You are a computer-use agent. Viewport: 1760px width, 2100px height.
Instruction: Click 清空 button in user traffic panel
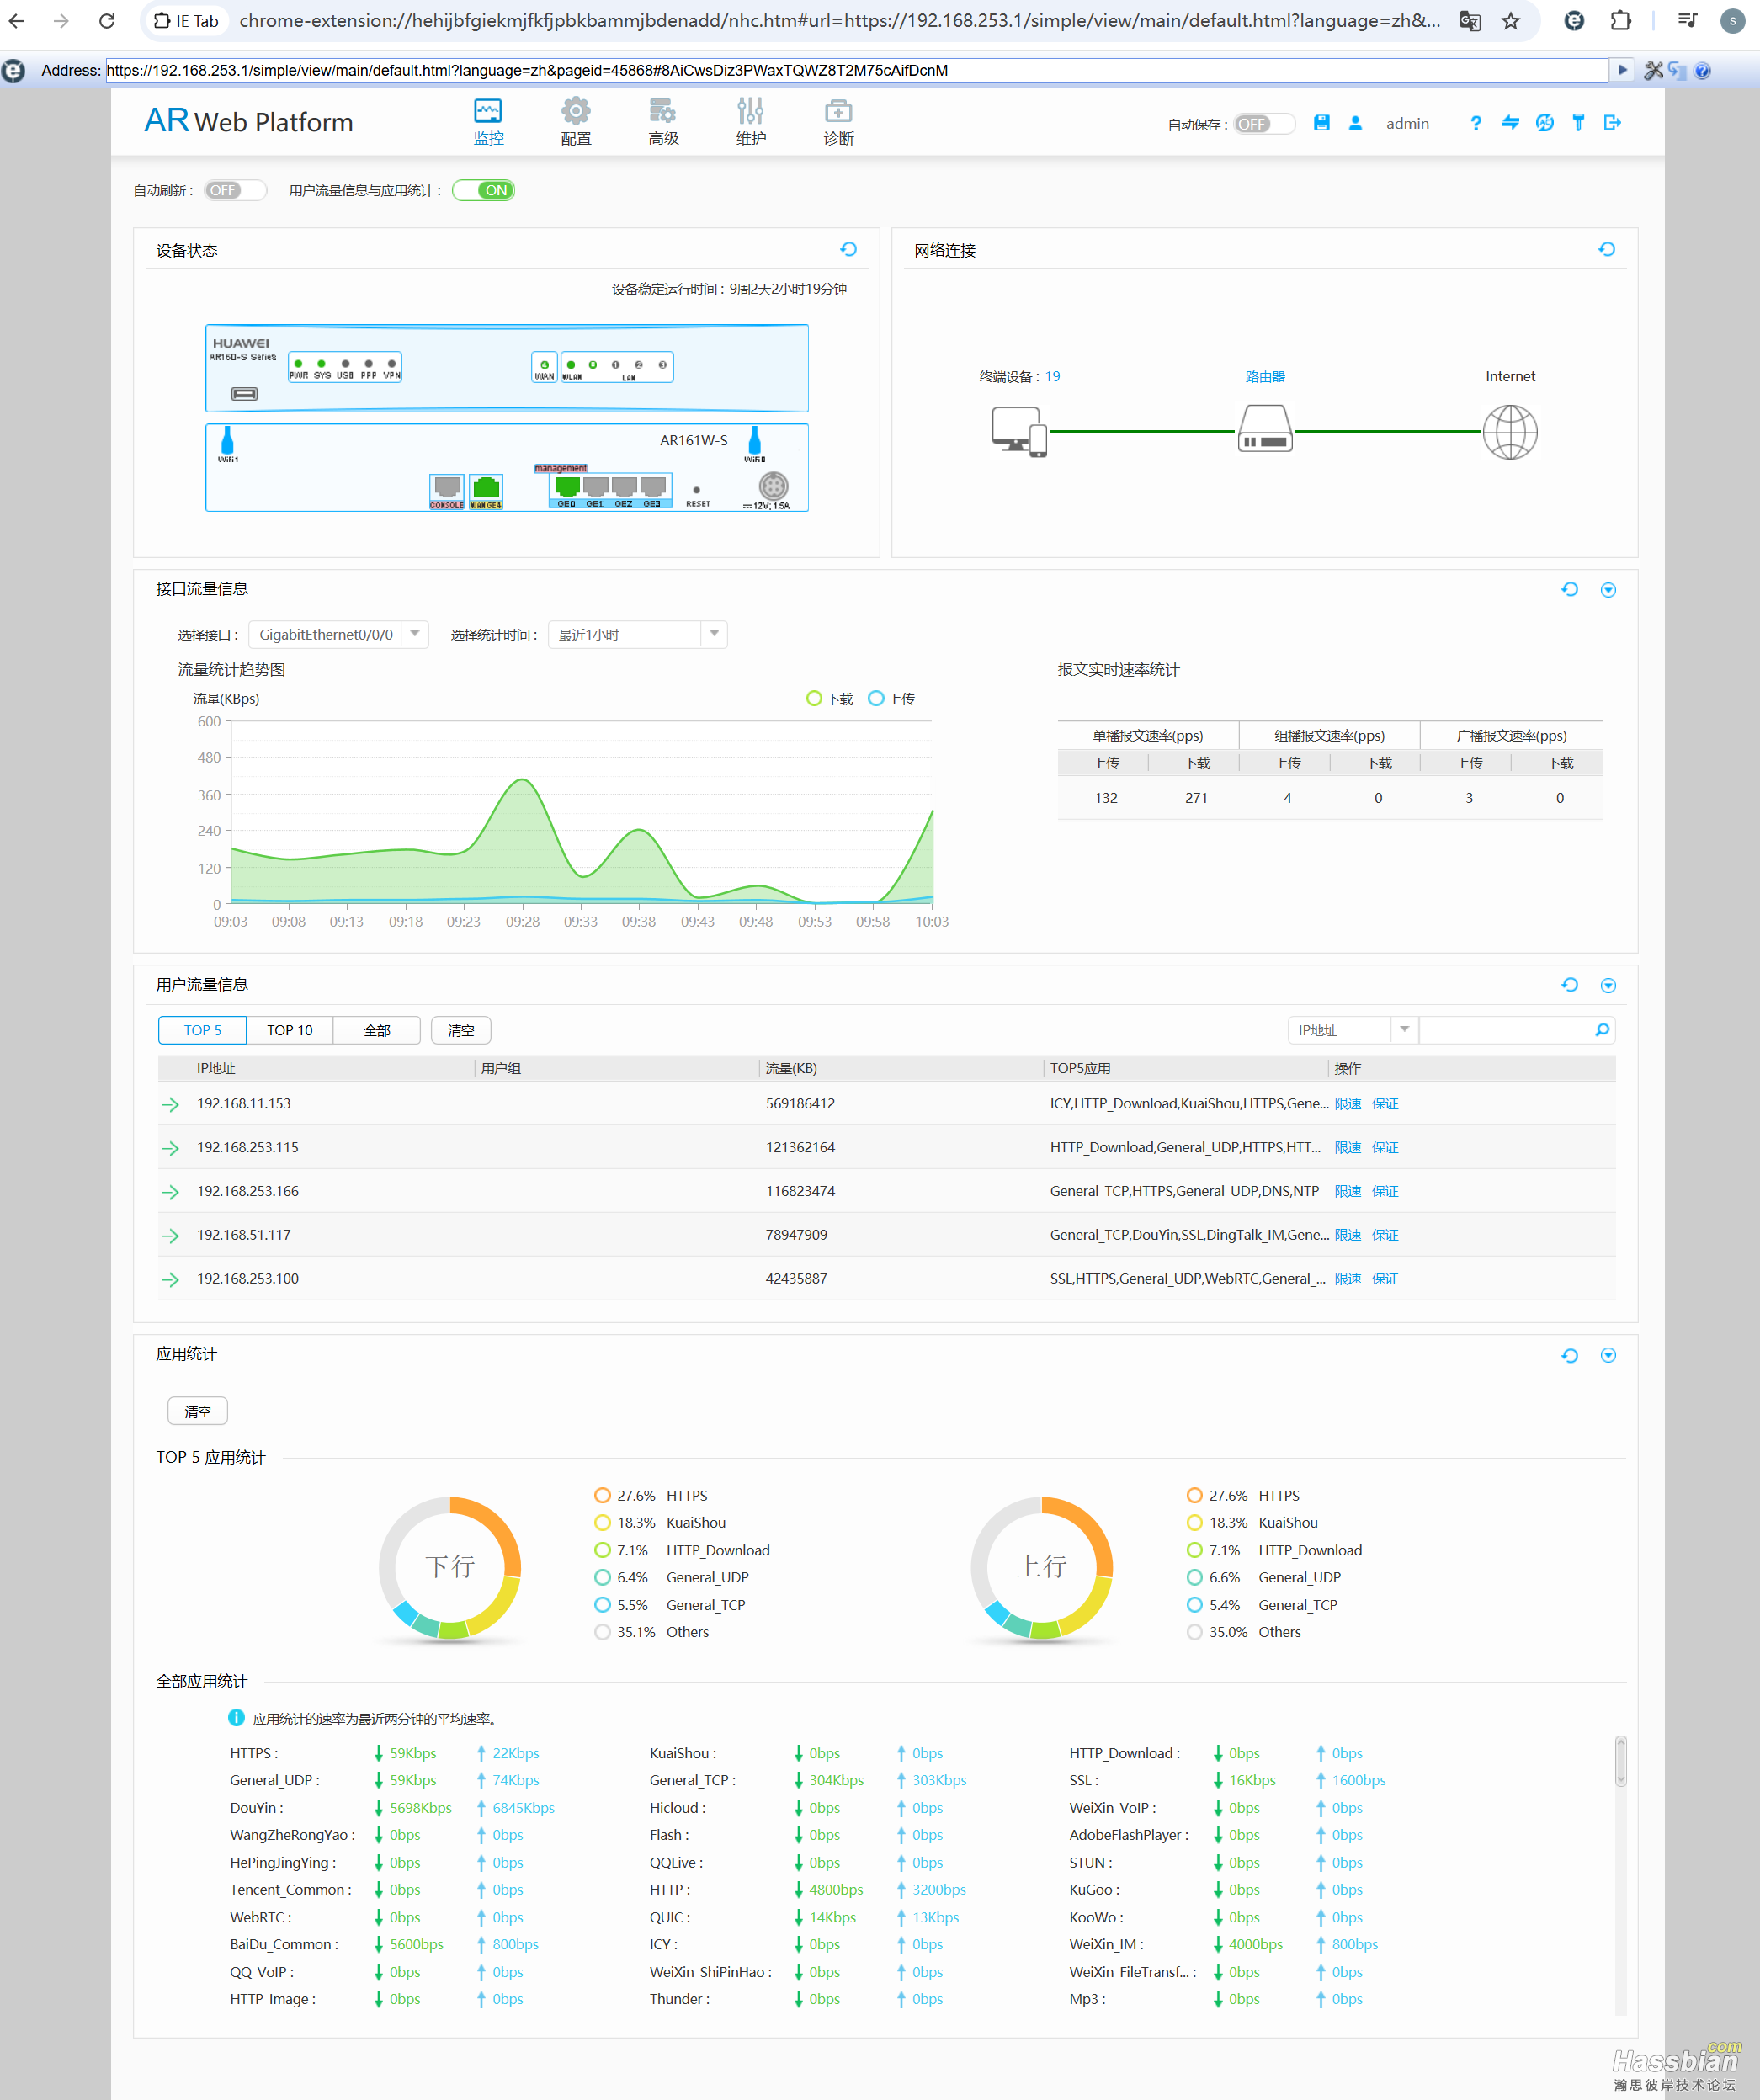(461, 1030)
